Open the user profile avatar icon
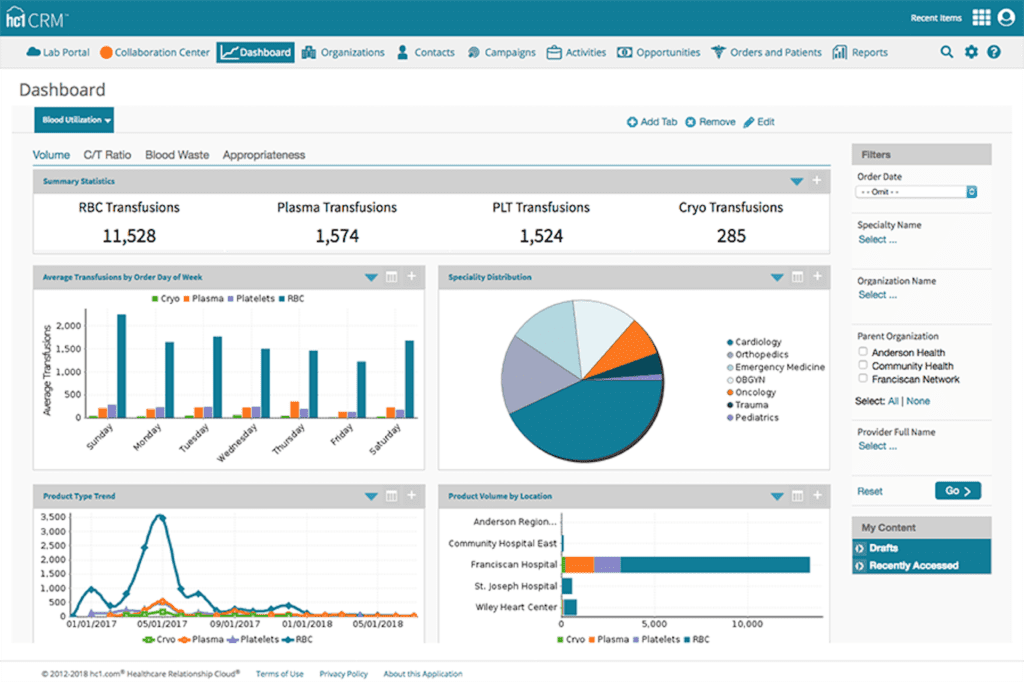1024x683 pixels. (x=1005, y=17)
